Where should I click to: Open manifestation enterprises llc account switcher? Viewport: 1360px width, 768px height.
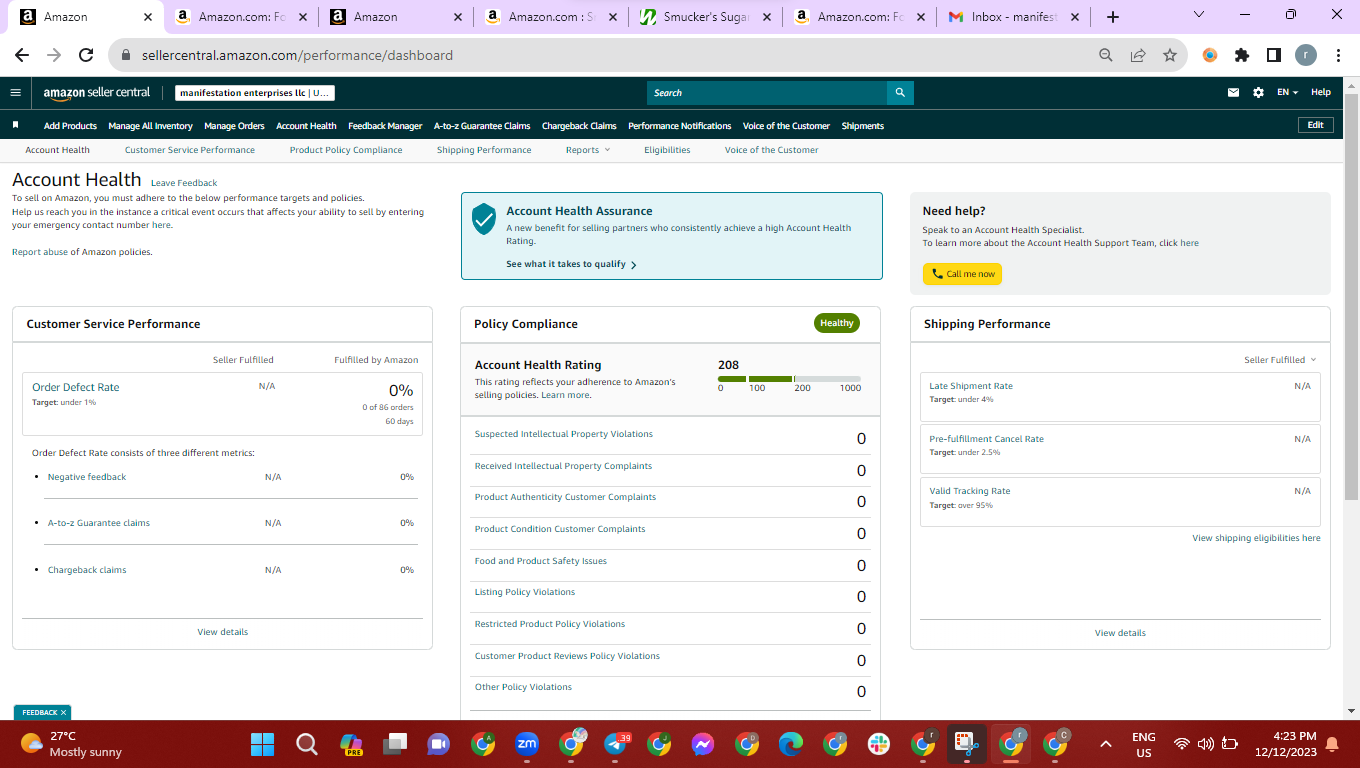point(255,93)
